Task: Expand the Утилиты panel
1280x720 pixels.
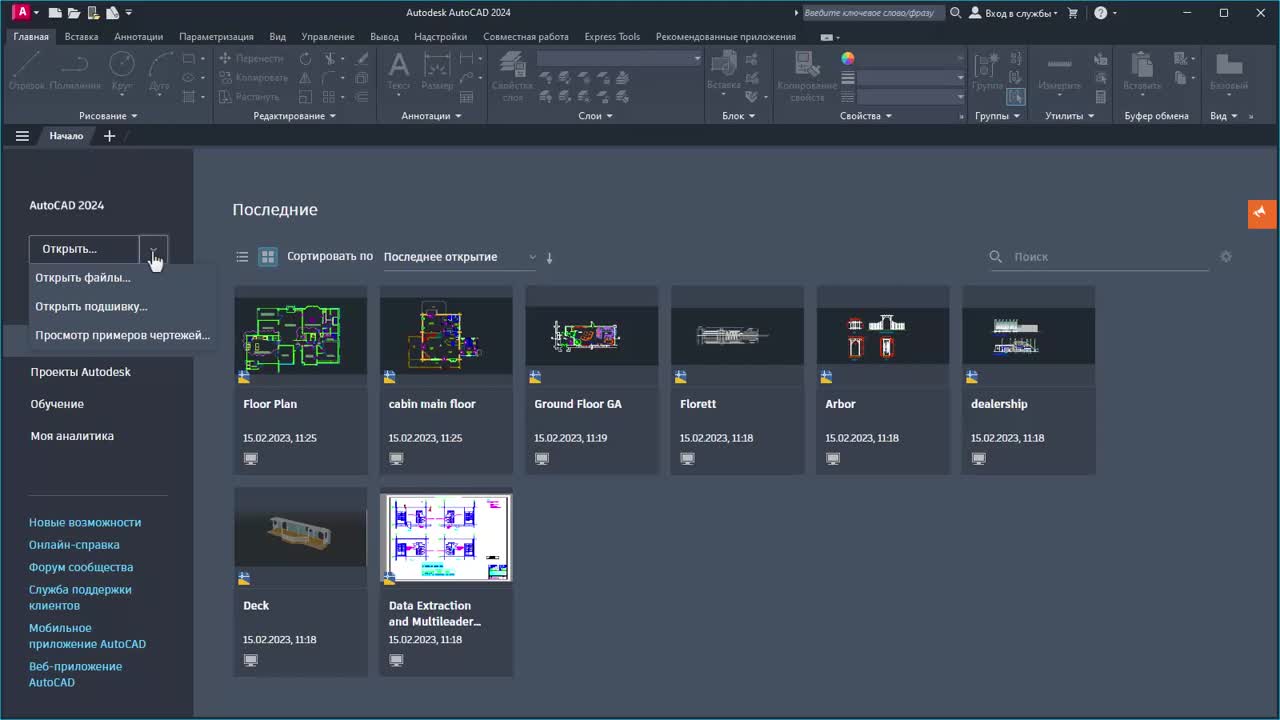Action: click(1069, 116)
